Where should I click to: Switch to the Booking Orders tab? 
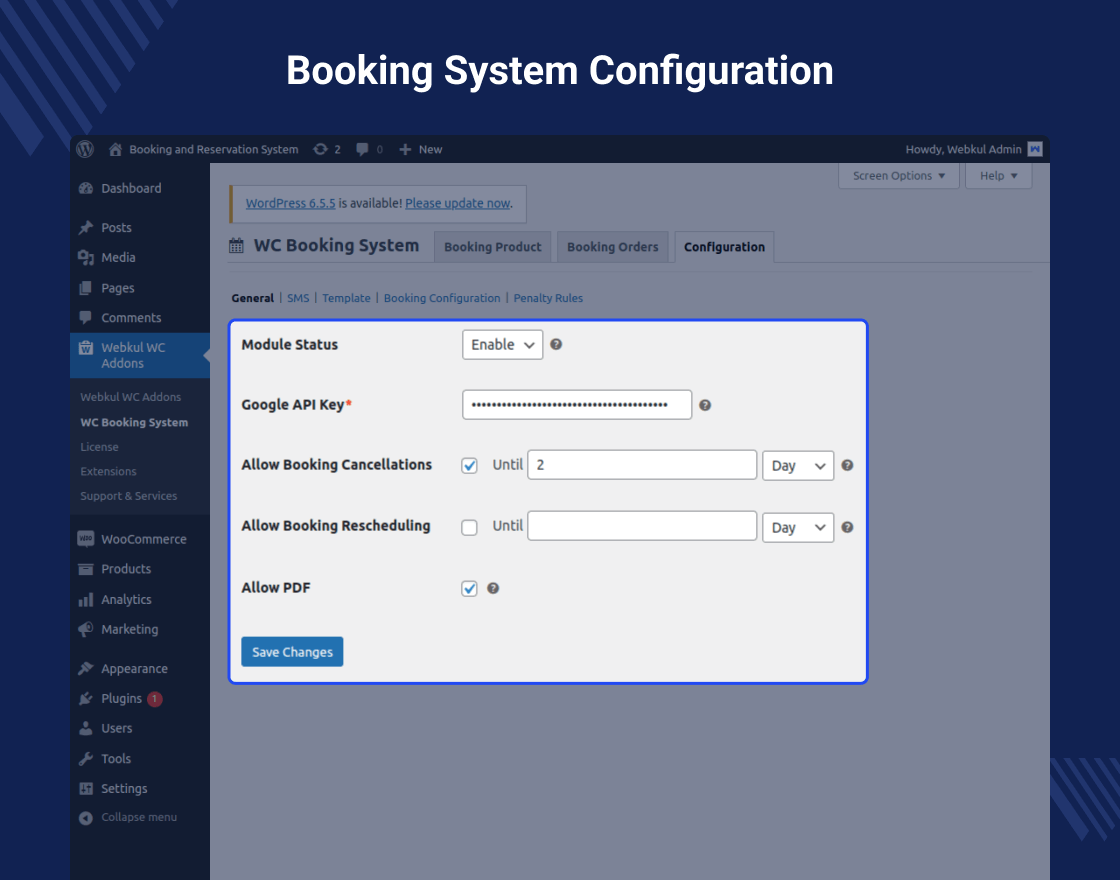612,247
